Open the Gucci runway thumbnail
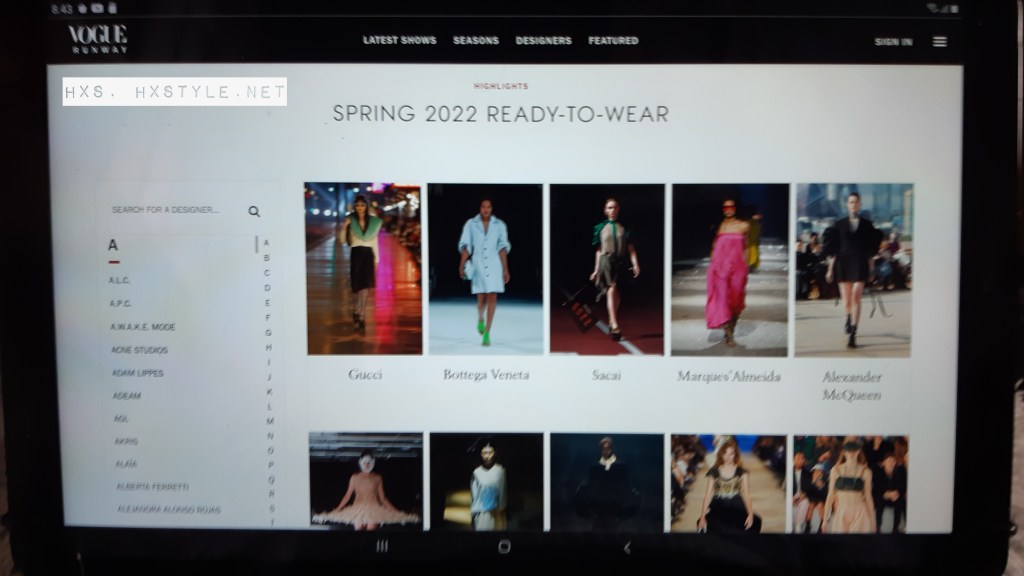This screenshot has height=576, width=1024. [363, 269]
